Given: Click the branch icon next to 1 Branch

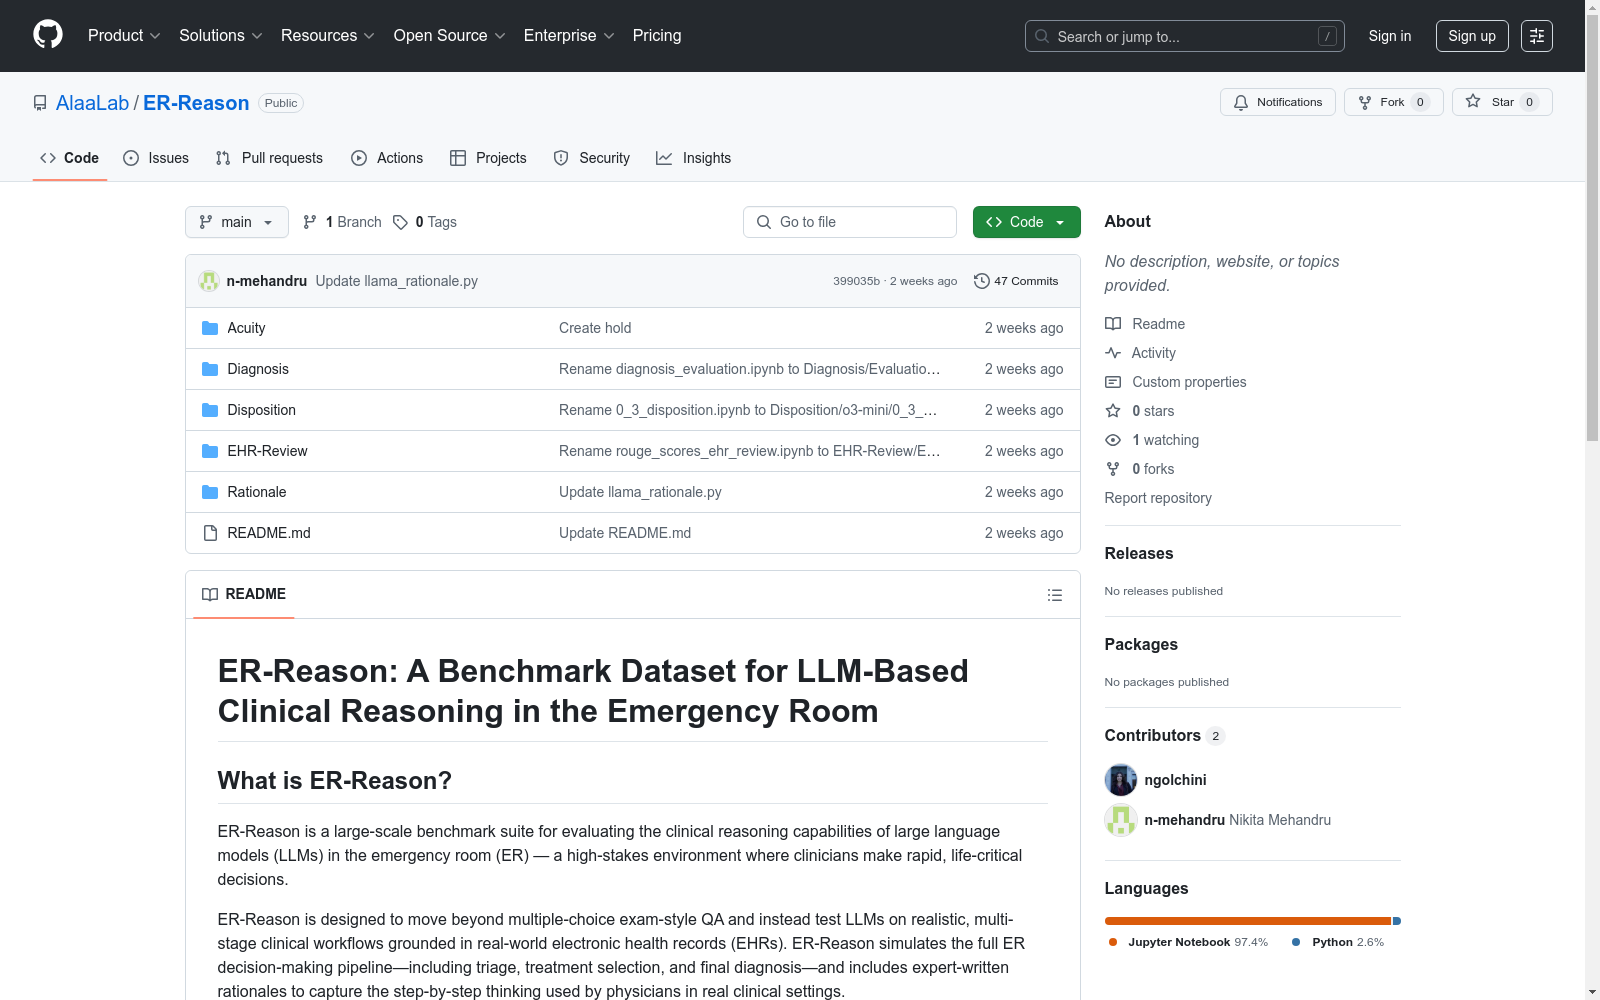Looking at the screenshot, I should coord(310,222).
